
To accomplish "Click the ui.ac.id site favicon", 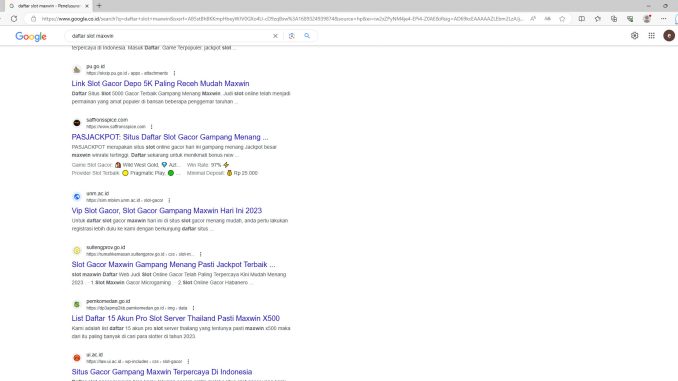I will tap(77, 358).
